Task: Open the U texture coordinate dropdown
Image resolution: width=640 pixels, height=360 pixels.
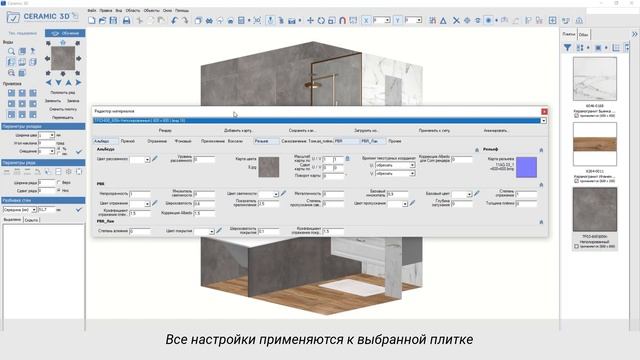Action: point(412,165)
